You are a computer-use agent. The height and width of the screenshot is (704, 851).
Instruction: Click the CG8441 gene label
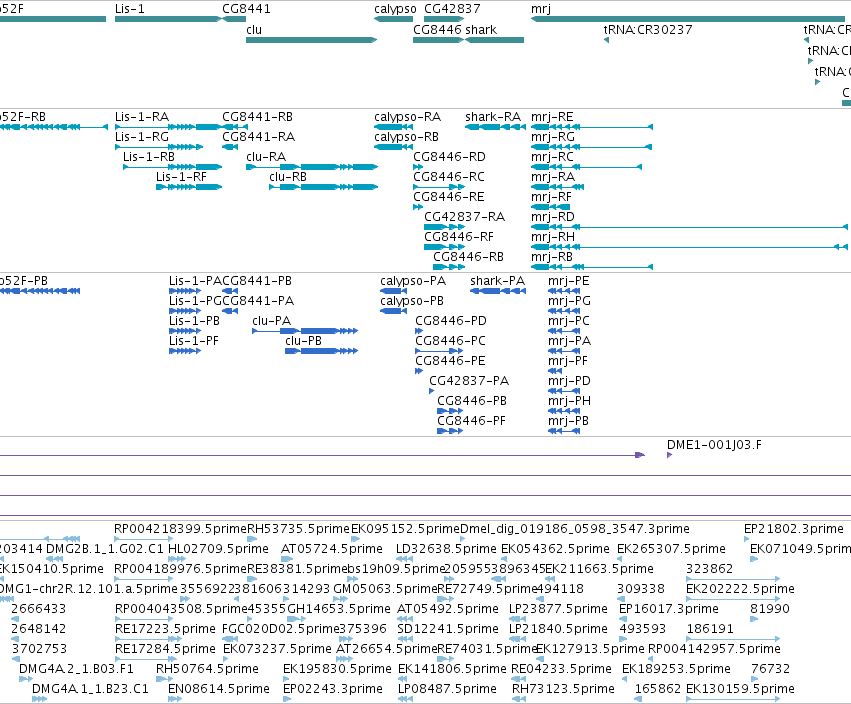coord(246,9)
